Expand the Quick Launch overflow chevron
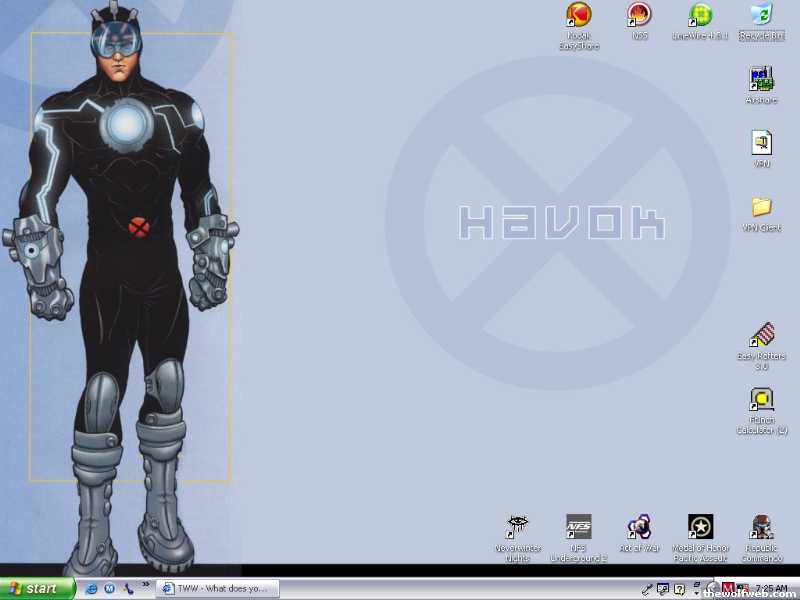Image resolution: width=800 pixels, height=600 pixels. [x=146, y=585]
